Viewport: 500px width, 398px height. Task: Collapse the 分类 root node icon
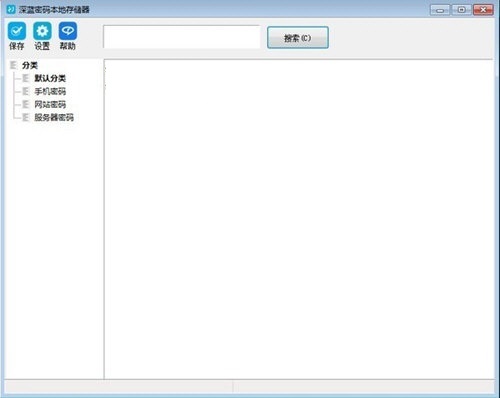13,65
